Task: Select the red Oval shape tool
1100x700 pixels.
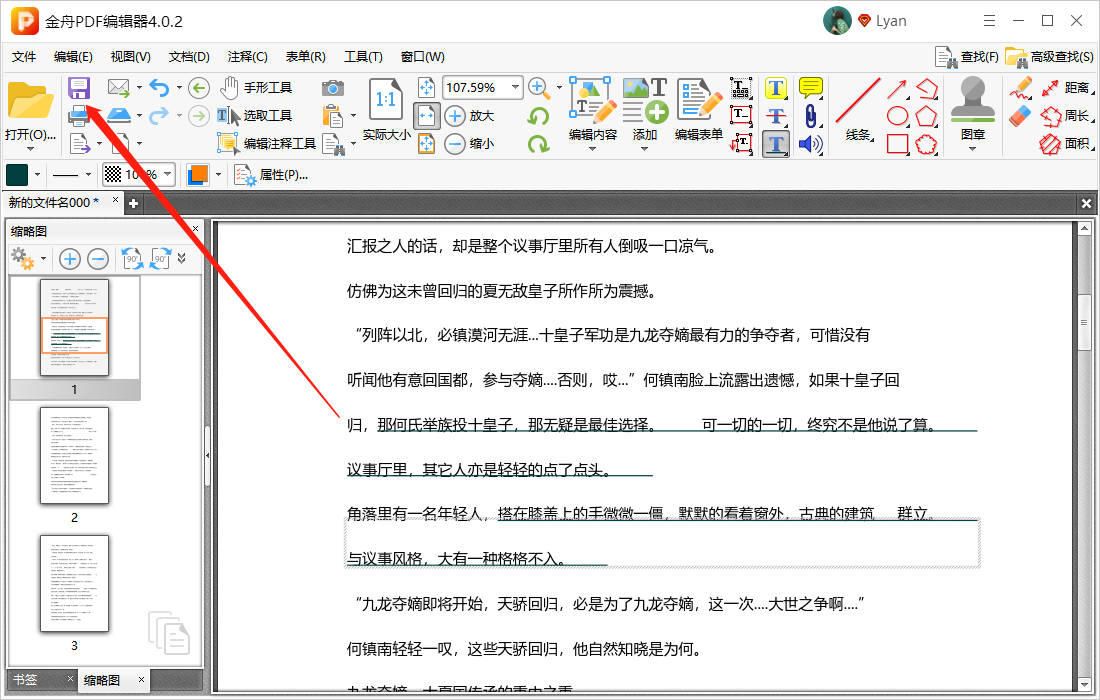Action: pos(898,116)
